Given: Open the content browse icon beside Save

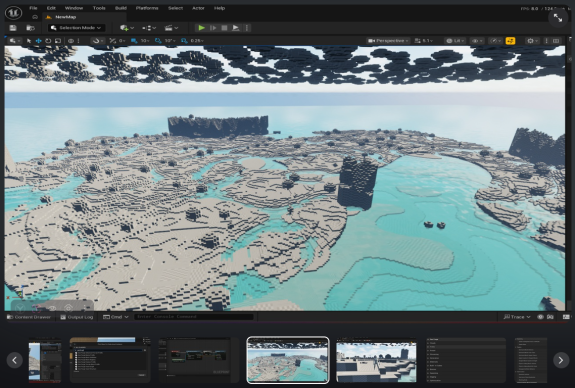Looking at the screenshot, I should (x=30, y=28).
